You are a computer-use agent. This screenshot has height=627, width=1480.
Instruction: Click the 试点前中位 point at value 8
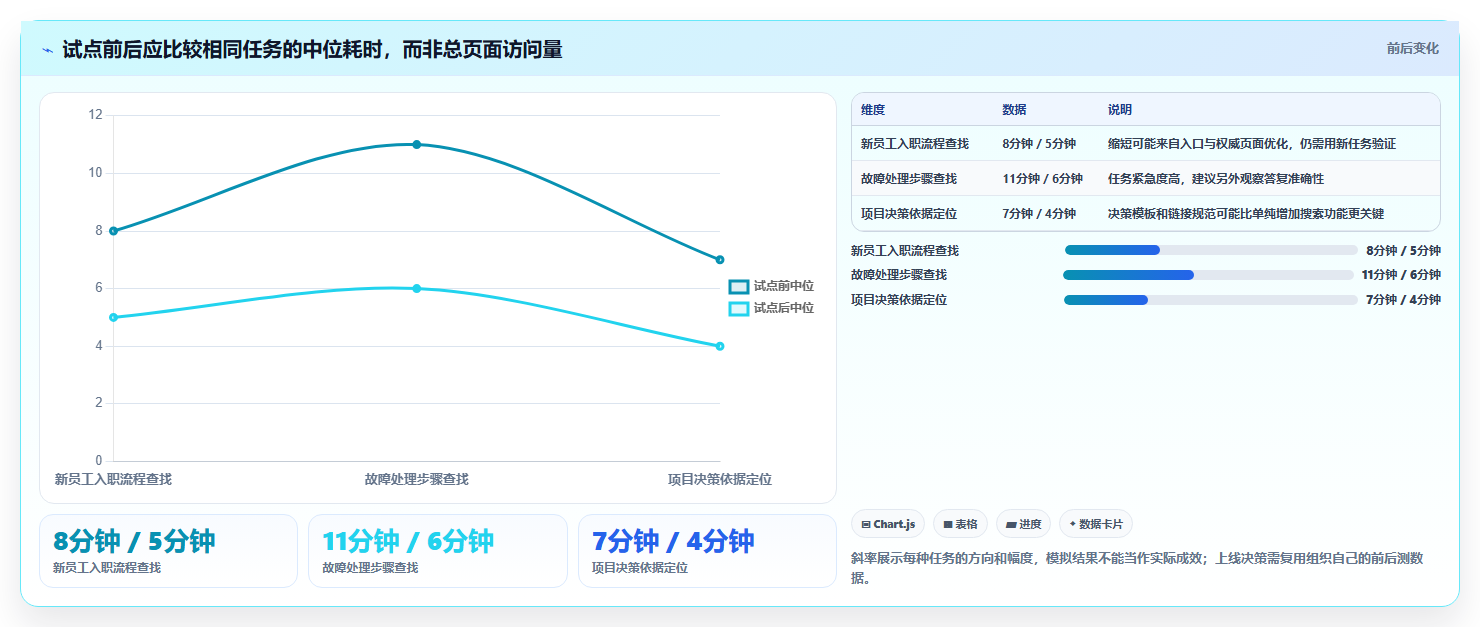pos(114,231)
